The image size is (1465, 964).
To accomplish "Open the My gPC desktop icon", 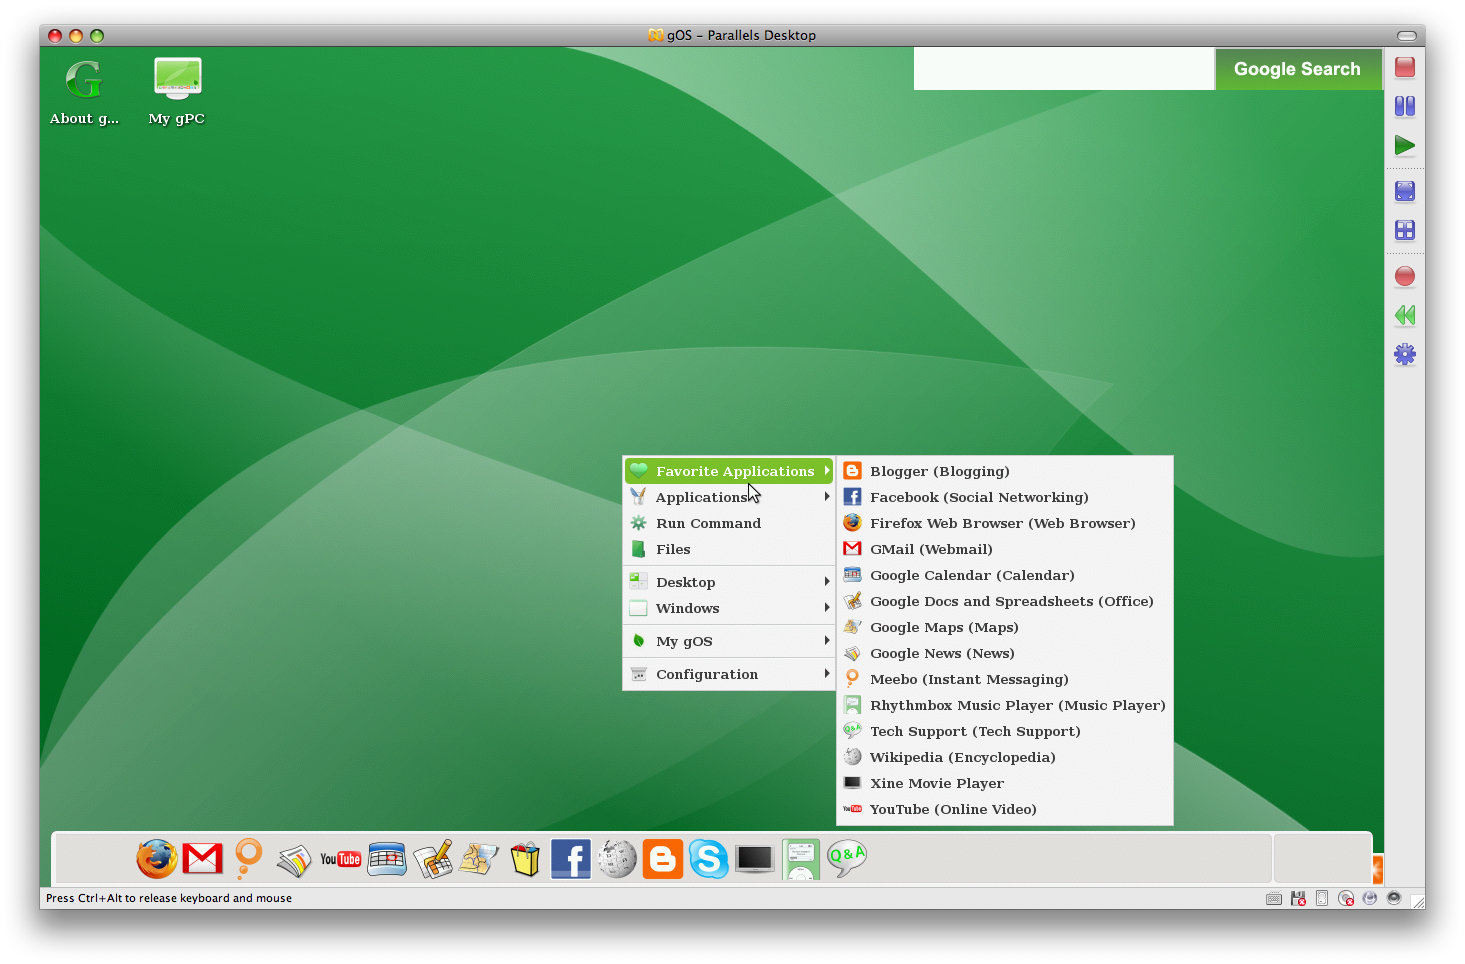I will (x=177, y=92).
